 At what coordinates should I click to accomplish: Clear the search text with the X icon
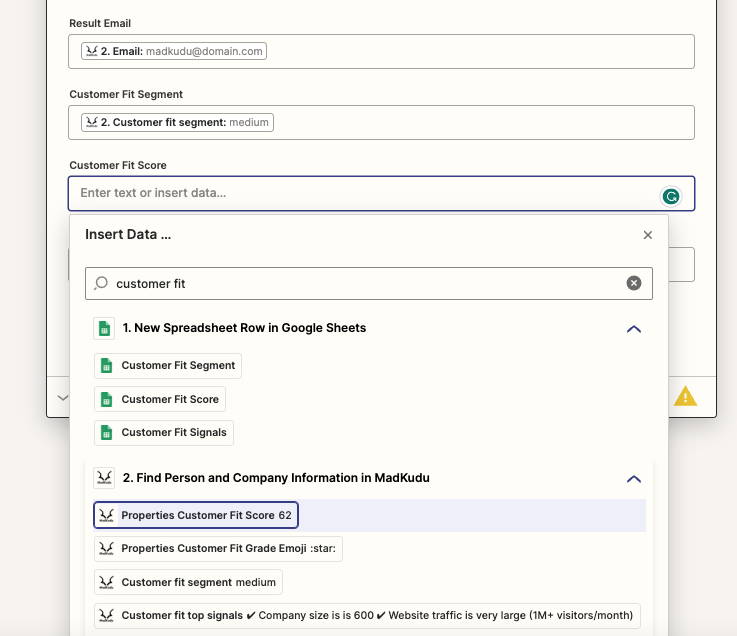click(x=634, y=283)
